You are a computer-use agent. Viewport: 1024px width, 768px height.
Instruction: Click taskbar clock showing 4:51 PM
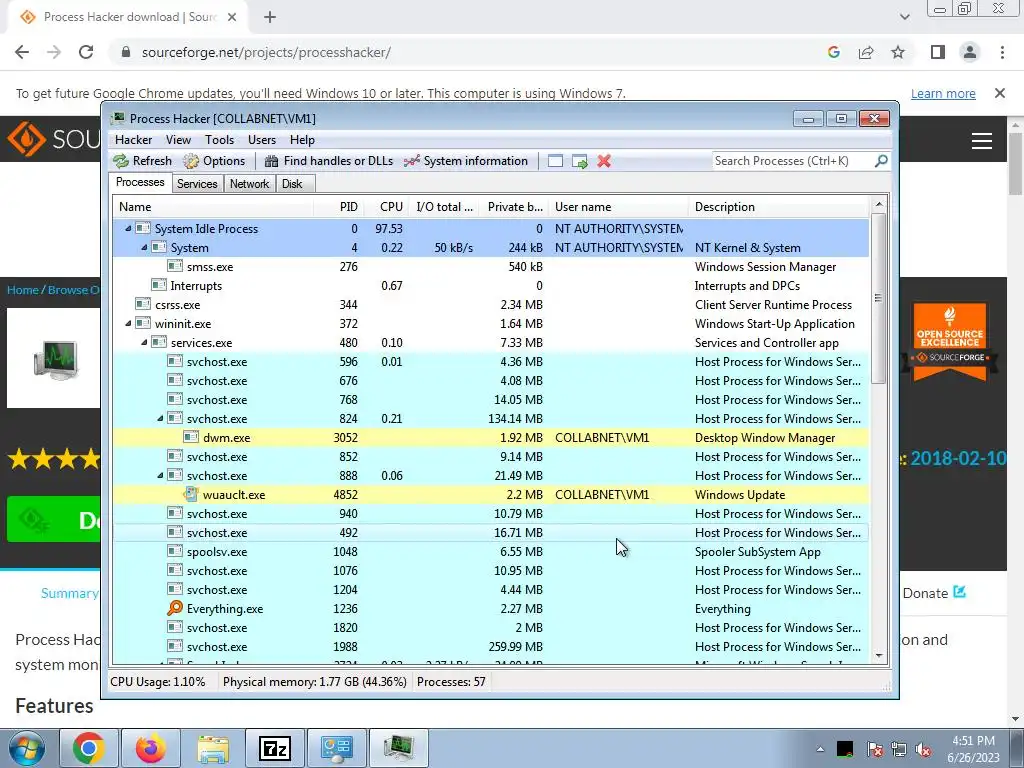pyautogui.click(x=973, y=749)
